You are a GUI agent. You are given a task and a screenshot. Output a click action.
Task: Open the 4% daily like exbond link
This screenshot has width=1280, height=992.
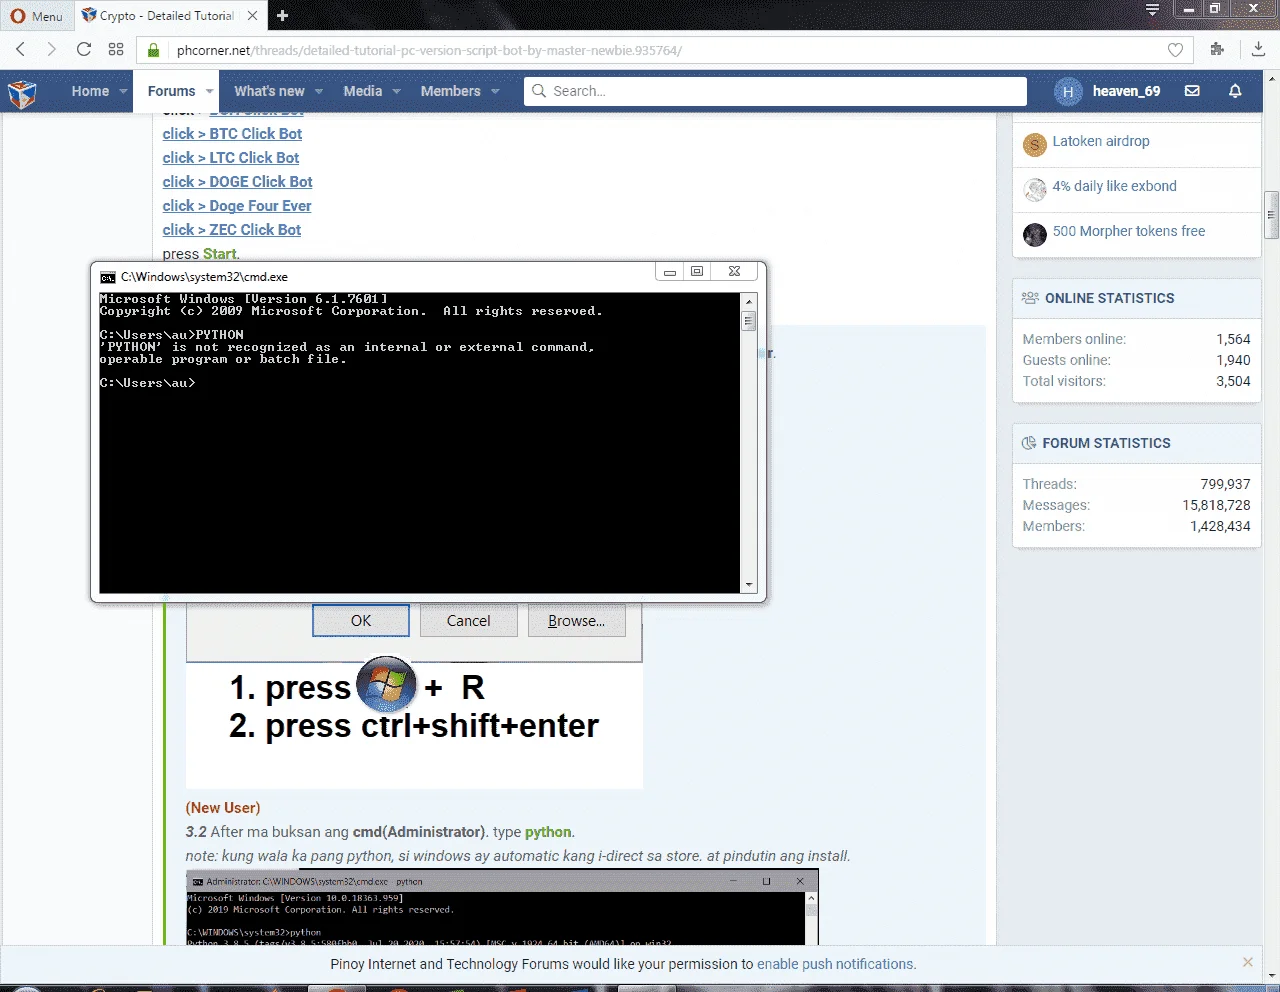point(1114,187)
